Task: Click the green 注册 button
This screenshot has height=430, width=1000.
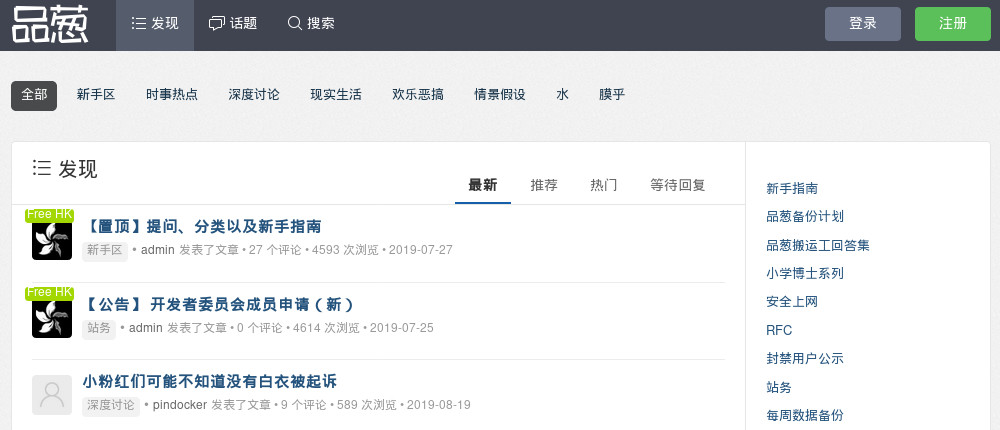Action: point(953,24)
